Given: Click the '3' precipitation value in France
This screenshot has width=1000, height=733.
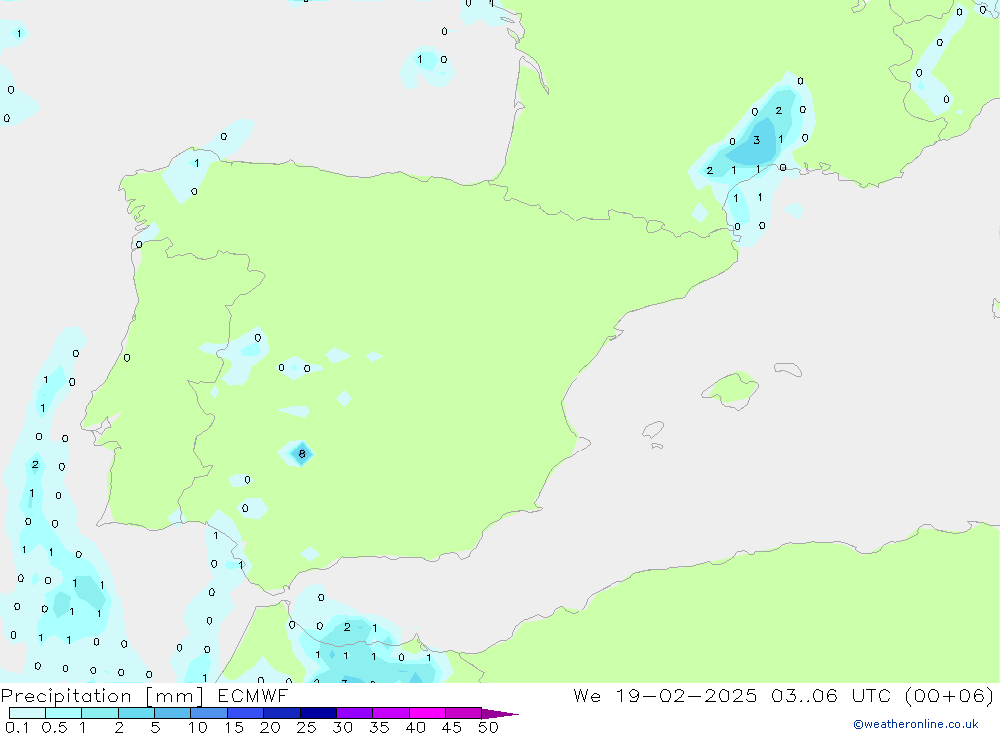Looking at the screenshot, I should tap(756, 140).
